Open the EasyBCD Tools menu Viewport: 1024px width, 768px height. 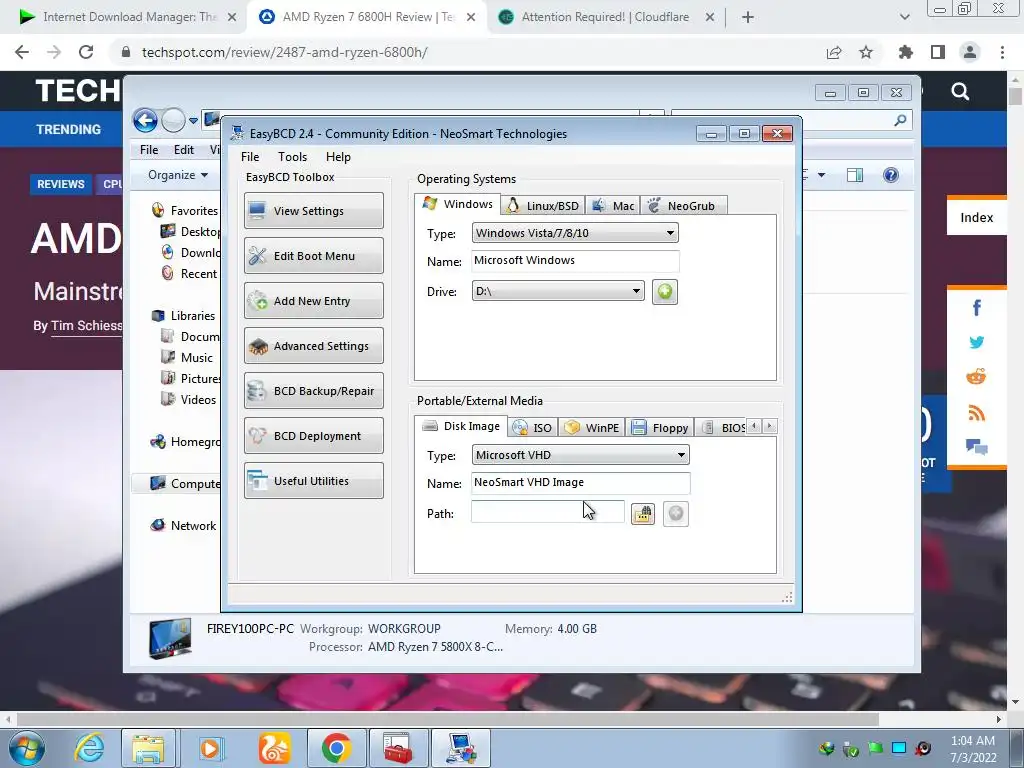tap(292, 157)
